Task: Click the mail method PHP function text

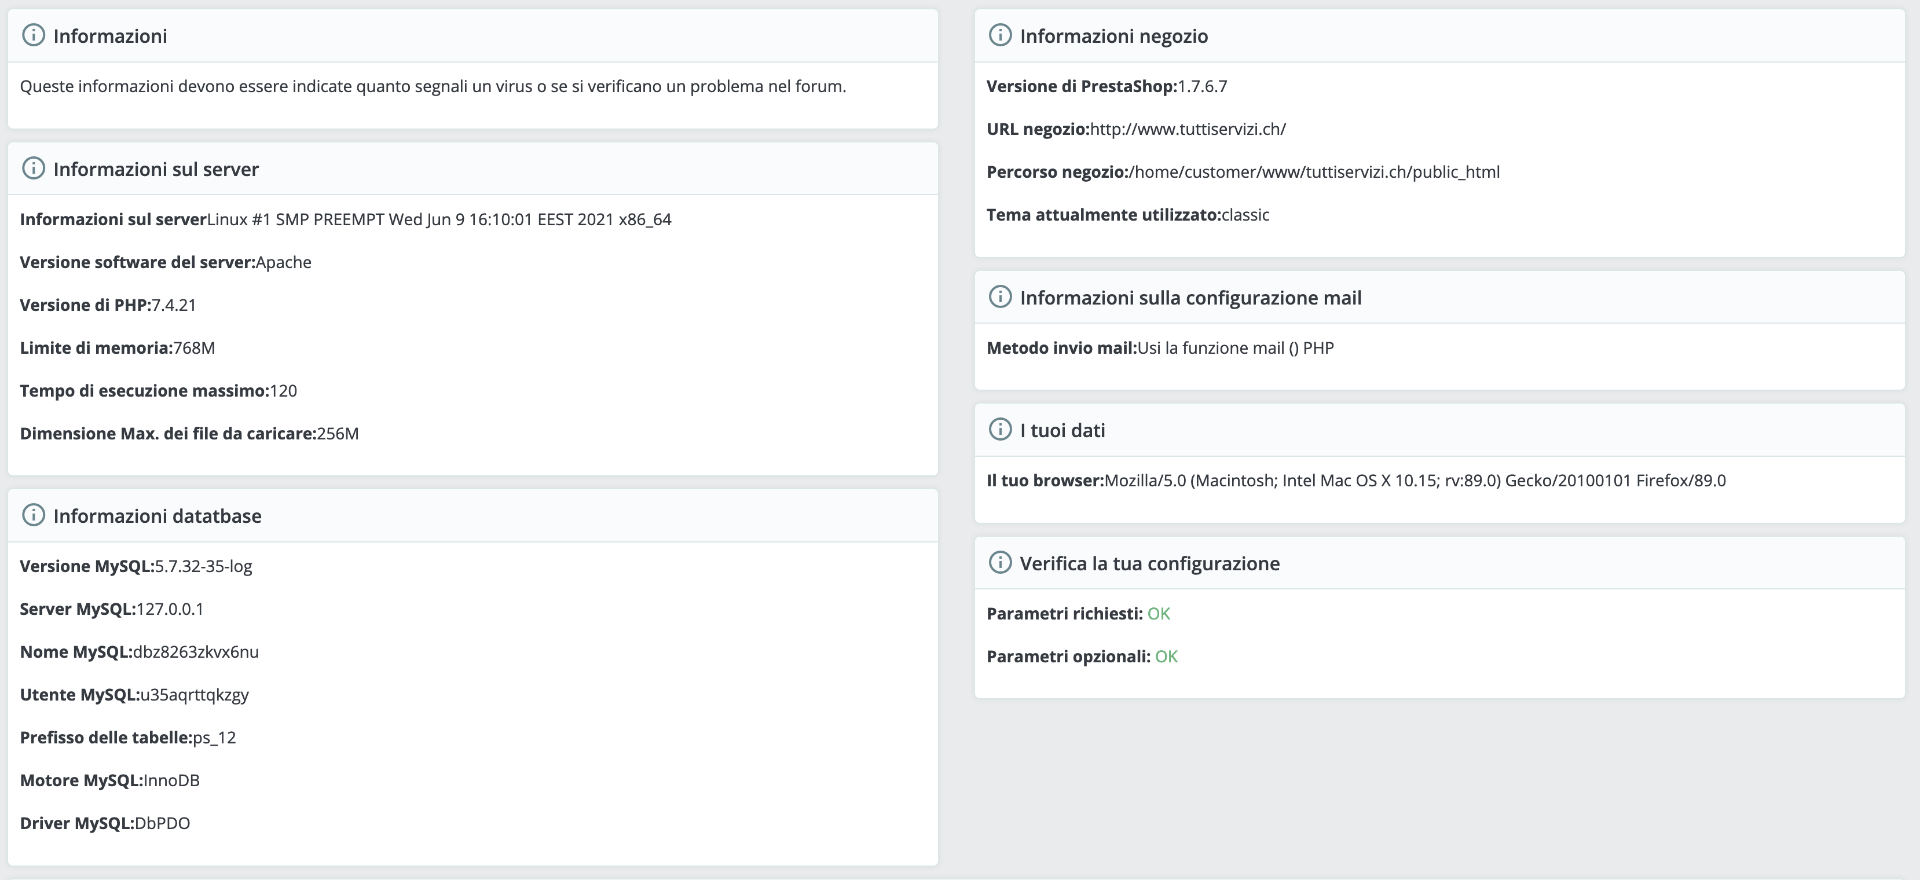Action: point(1235,348)
